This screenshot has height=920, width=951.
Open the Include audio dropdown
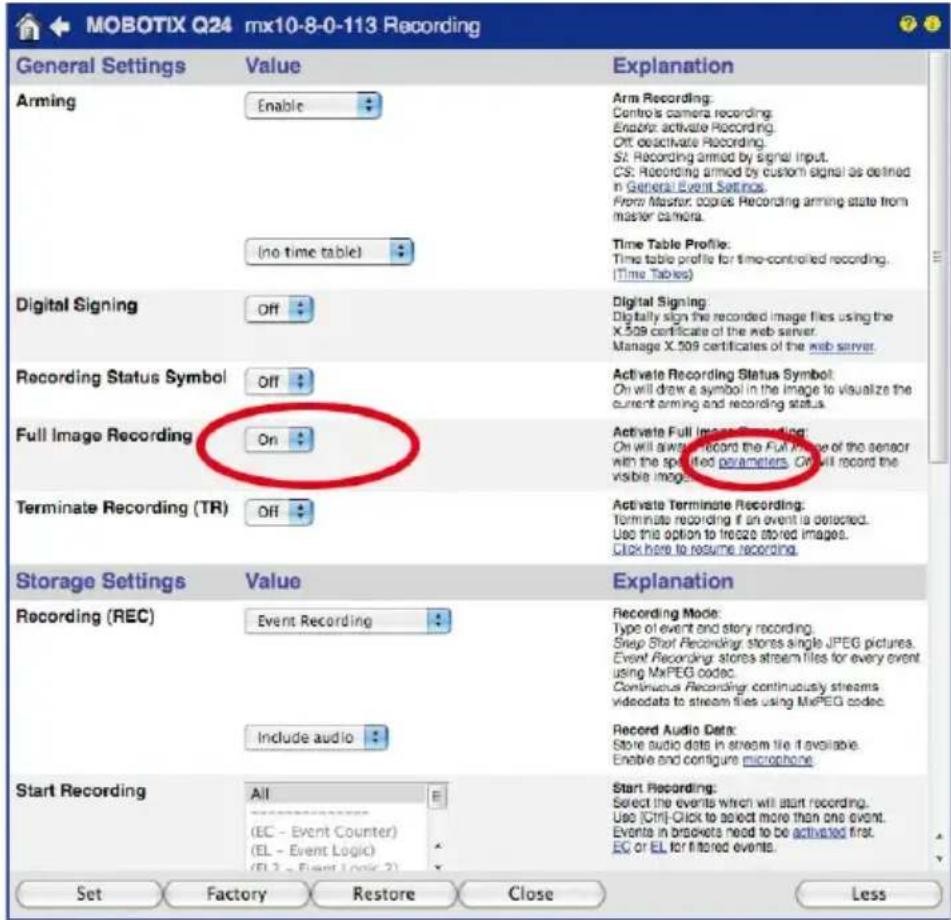coord(316,737)
